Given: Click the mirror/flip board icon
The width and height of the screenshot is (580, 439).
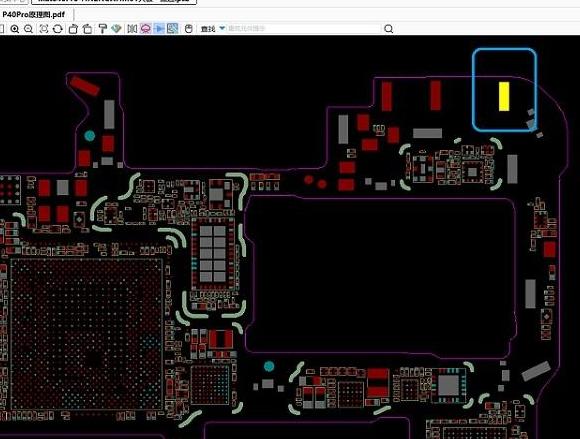Looking at the screenshot, I should pyautogui.click(x=132, y=28).
